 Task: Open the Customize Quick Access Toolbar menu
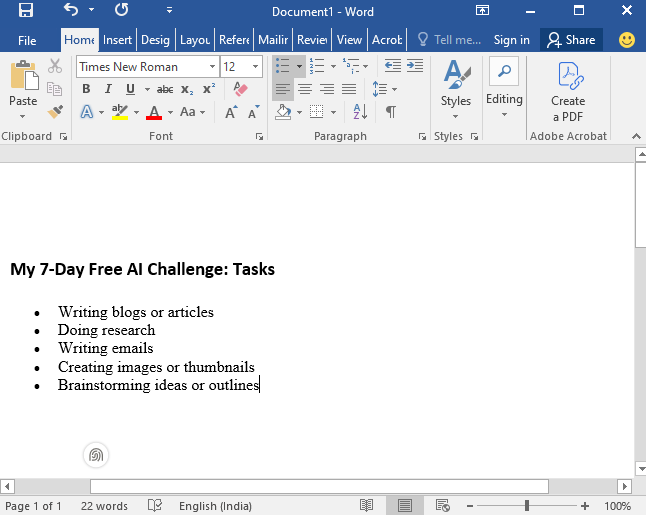(x=169, y=10)
